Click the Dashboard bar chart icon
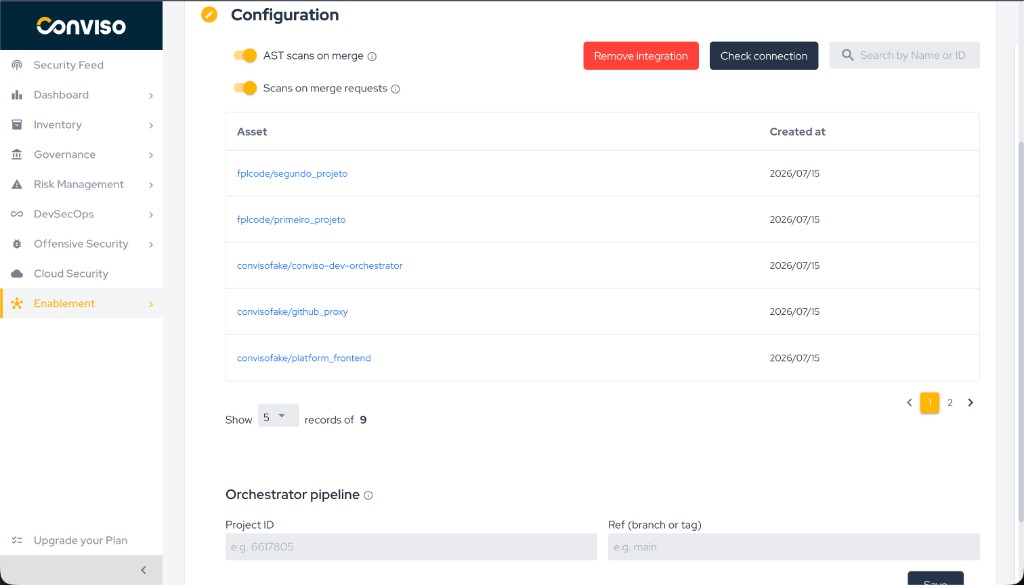1024x585 pixels. (17, 95)
